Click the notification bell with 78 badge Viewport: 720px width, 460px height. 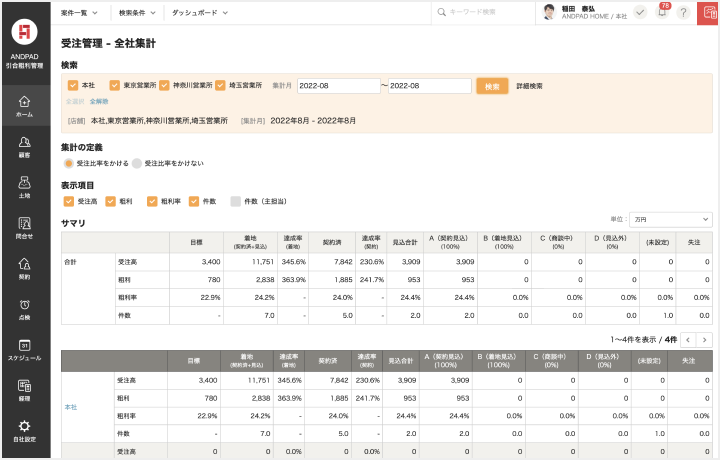[x=661, y=12]
